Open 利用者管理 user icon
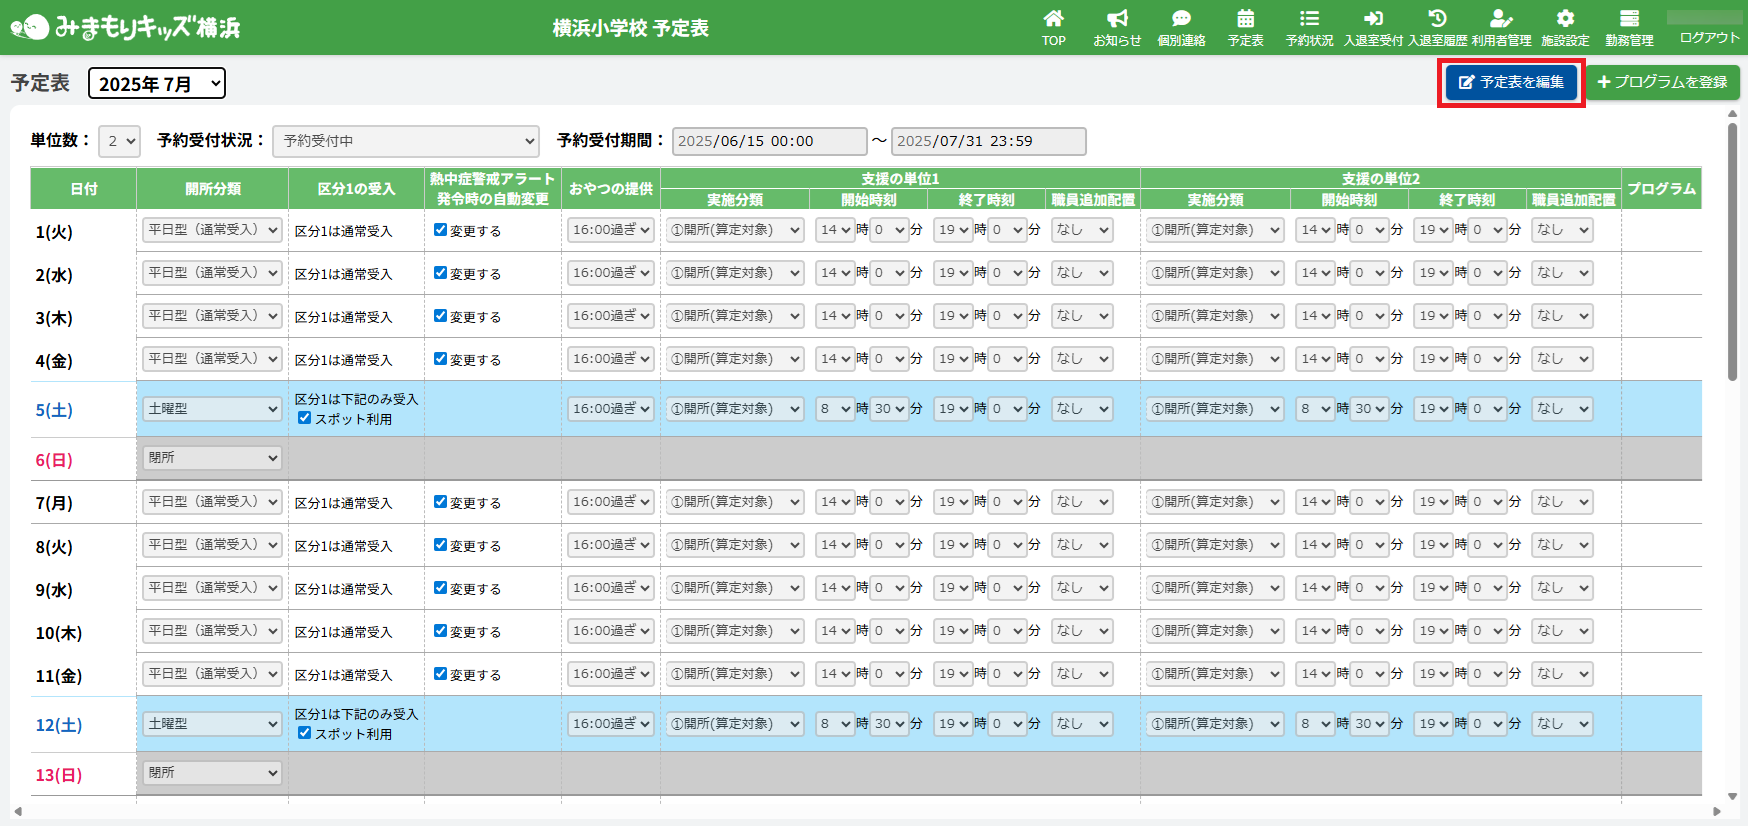 coord(1500,19)
